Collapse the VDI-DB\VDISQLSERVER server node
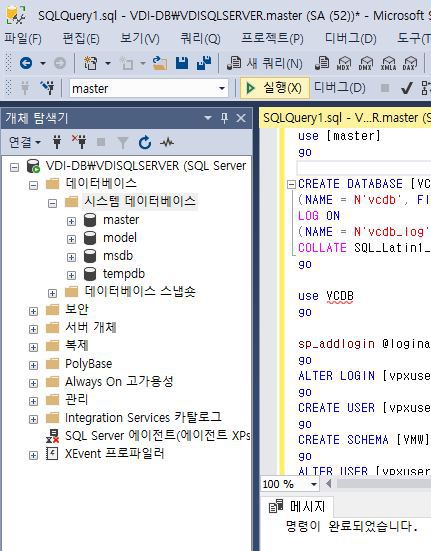This screenshot has width=431, height=551. point(14,167)
